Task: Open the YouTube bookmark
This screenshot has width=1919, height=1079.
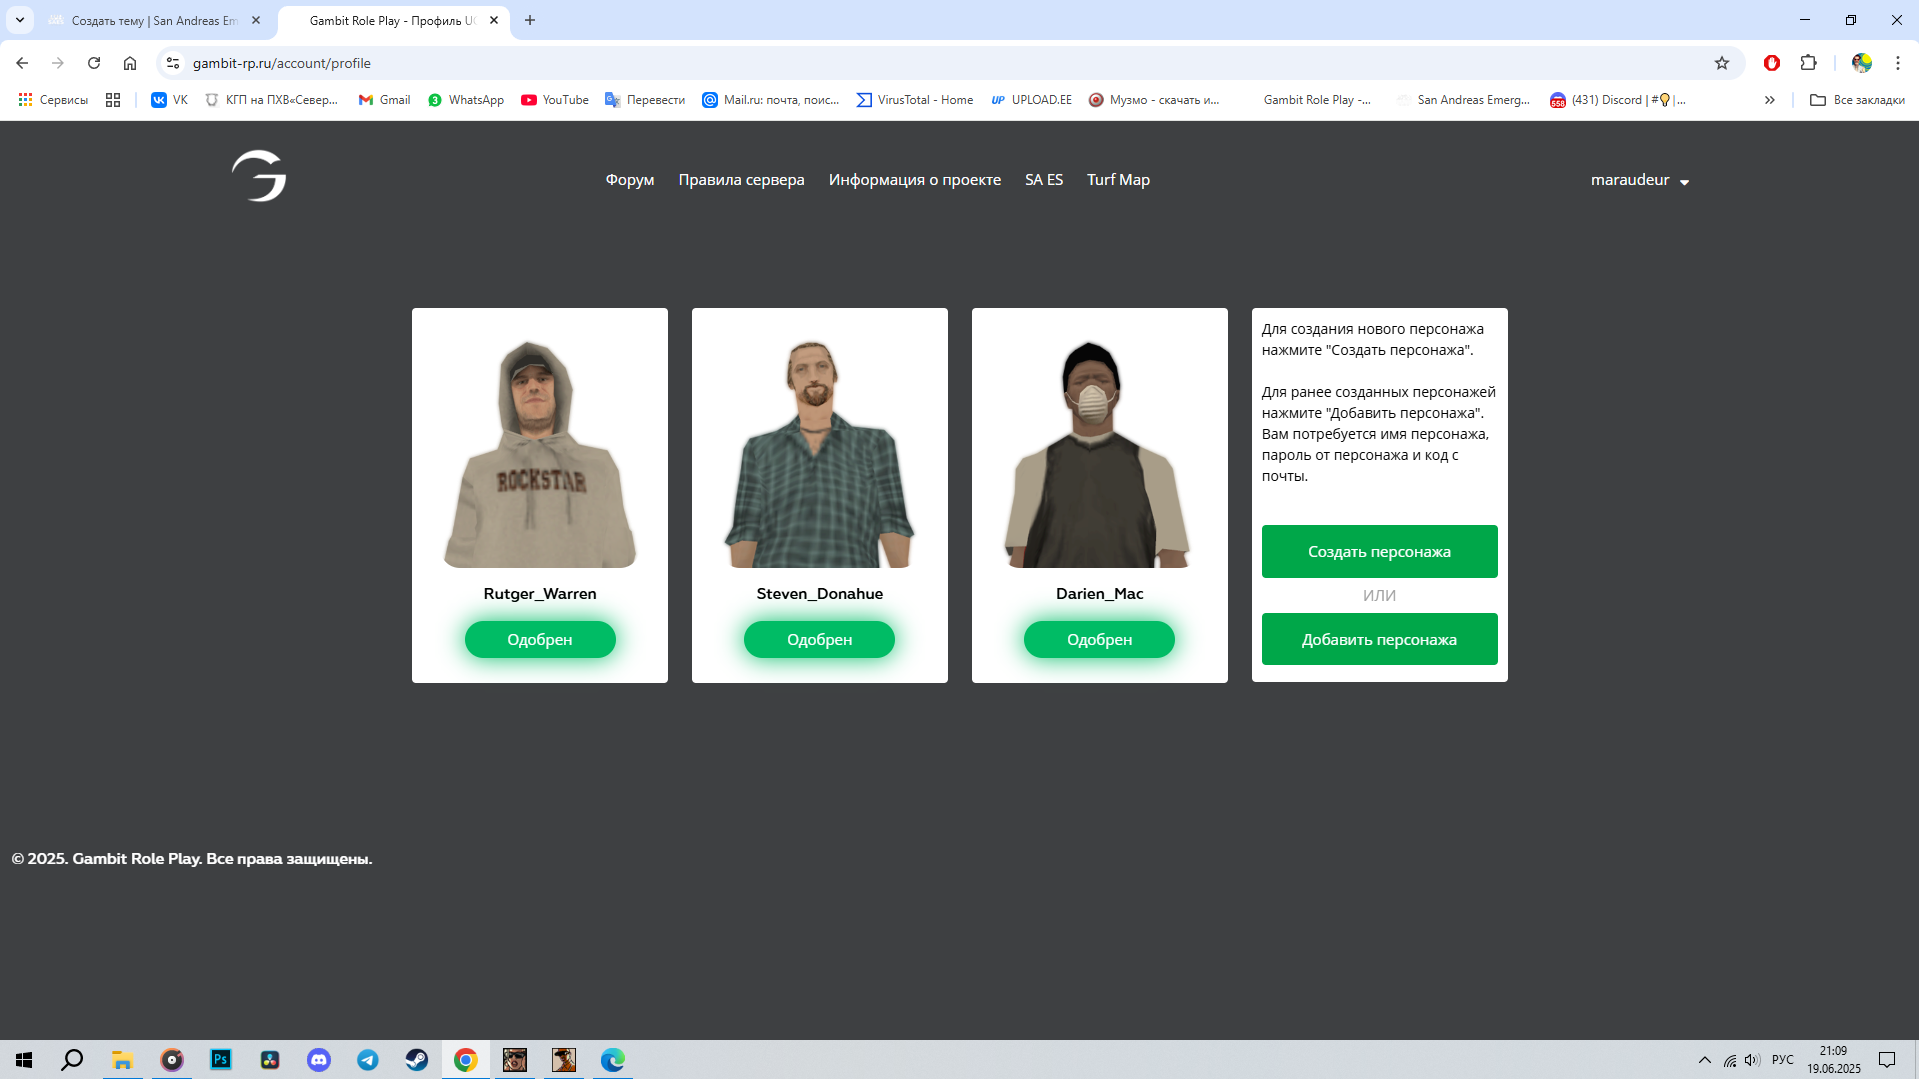Action: click(555, 100)
